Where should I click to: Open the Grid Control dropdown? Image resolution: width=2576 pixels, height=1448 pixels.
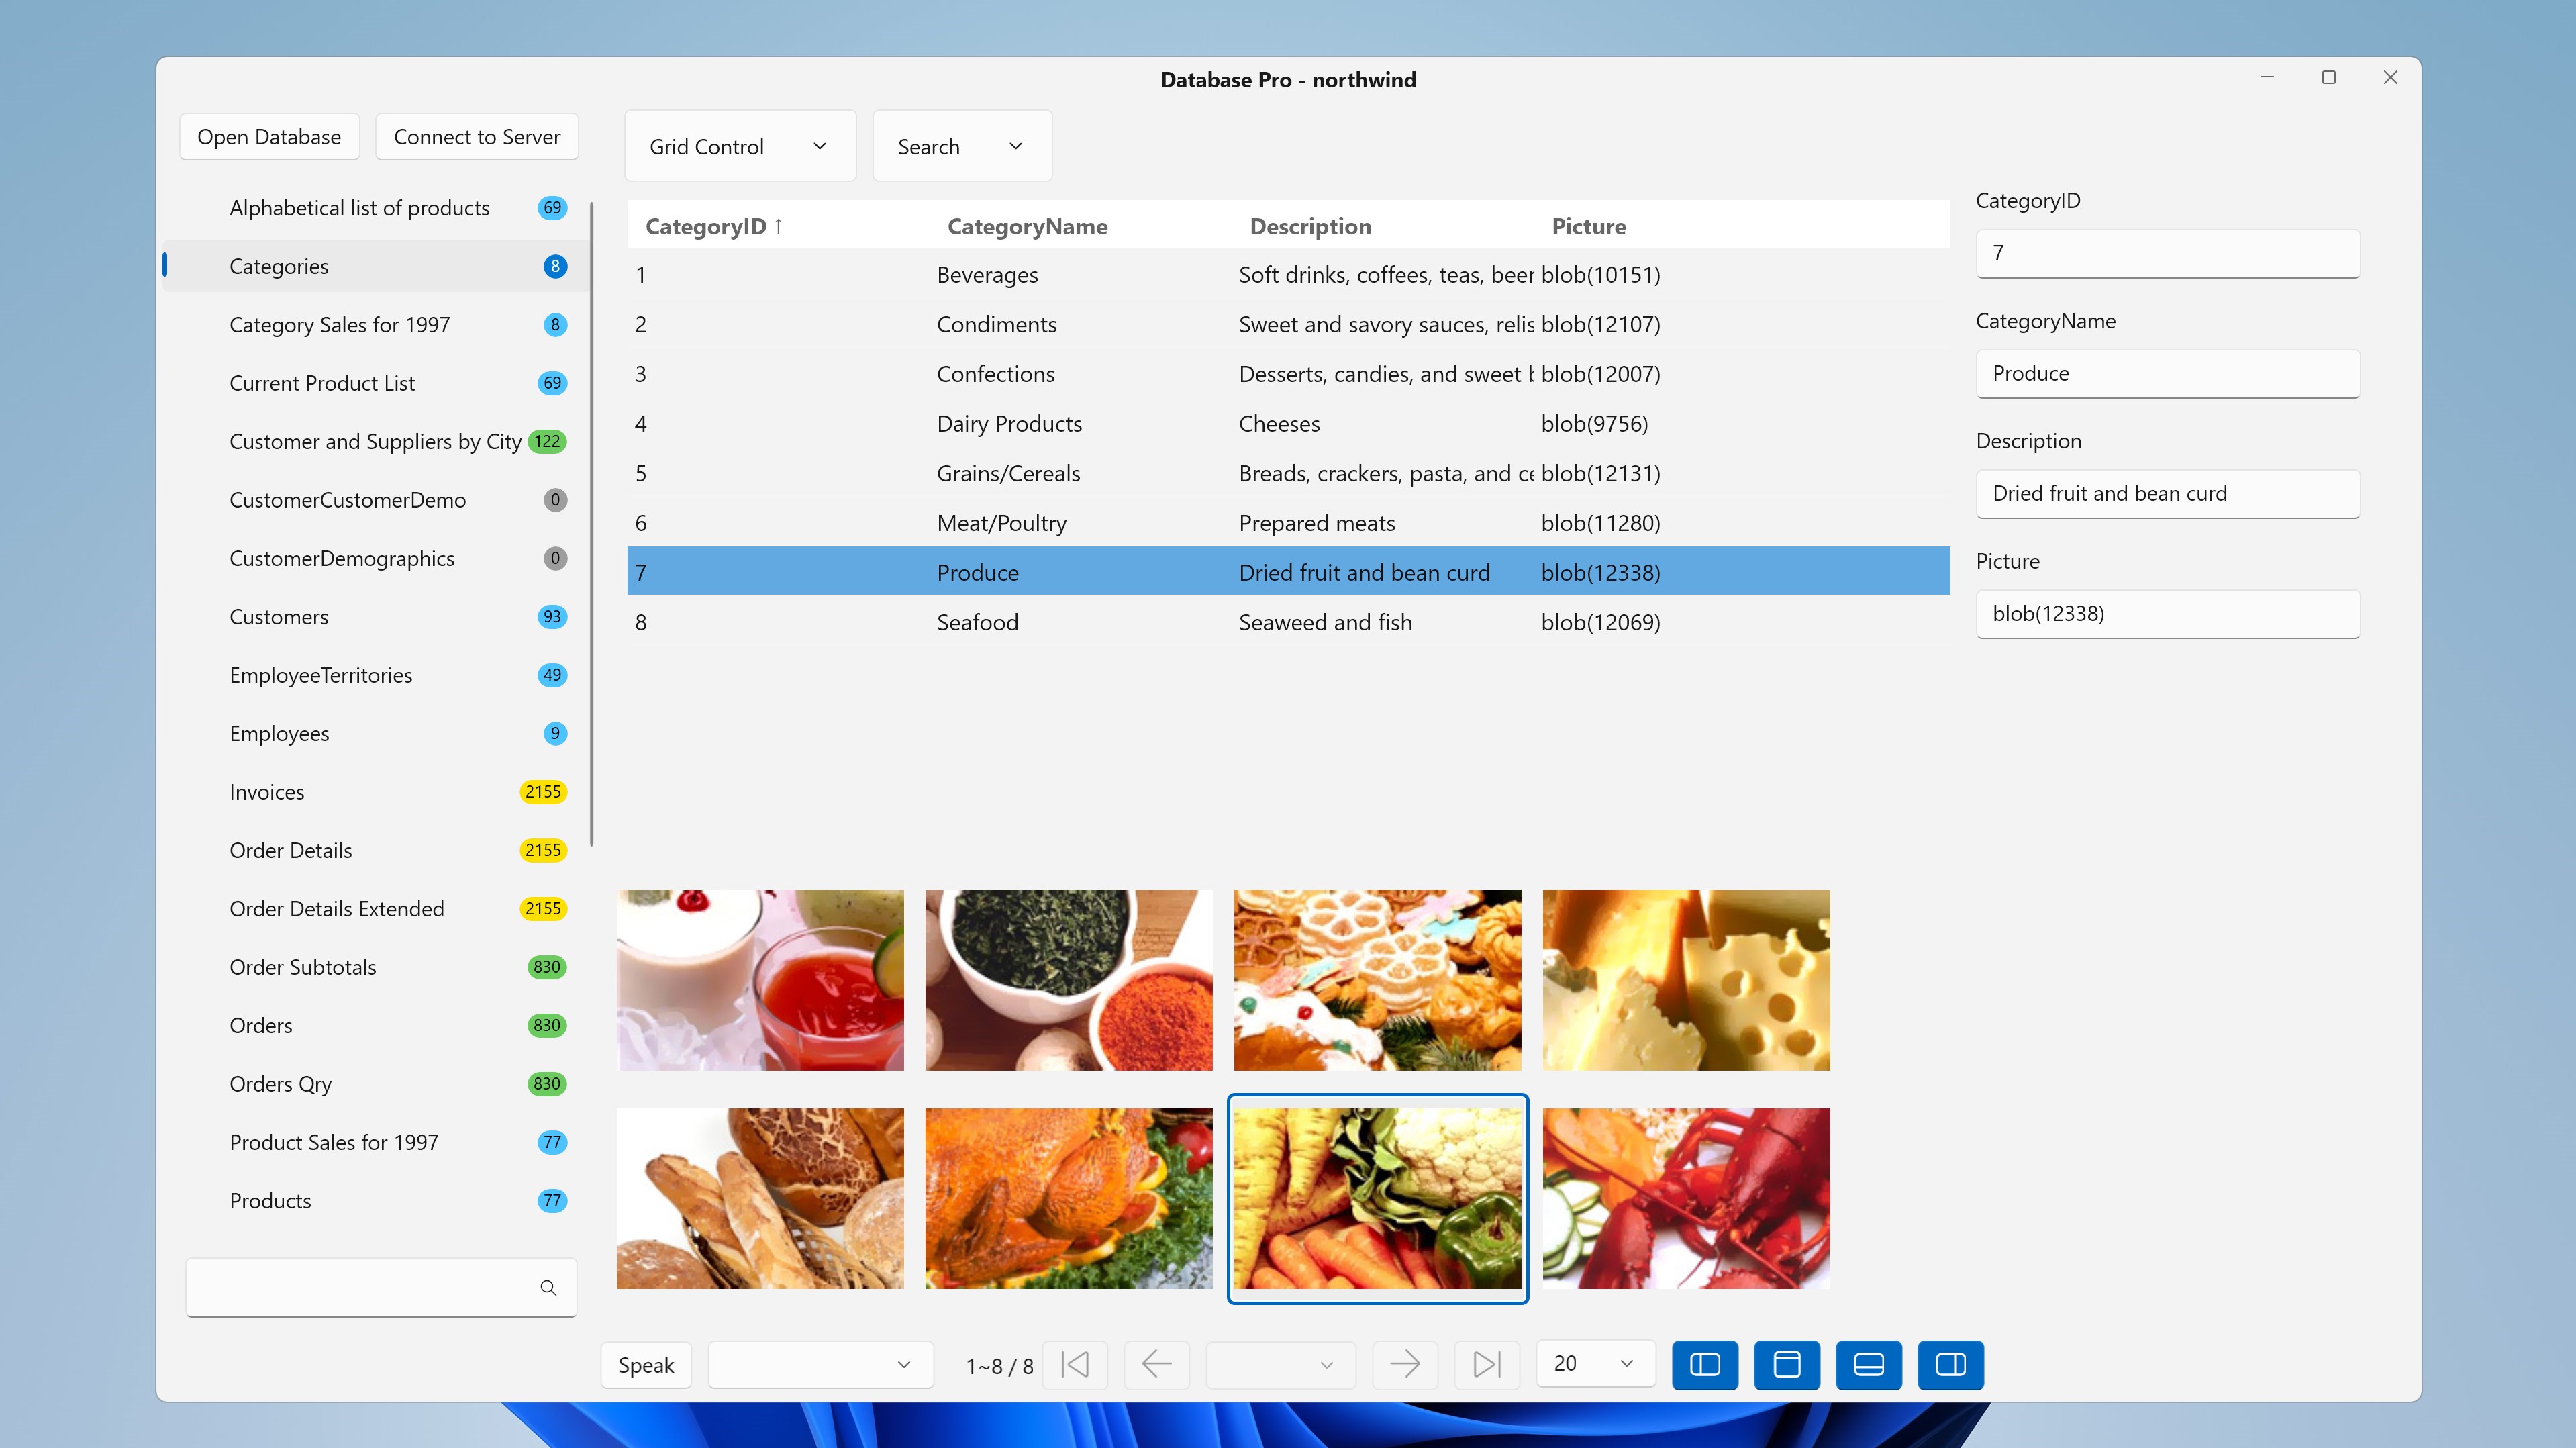coord(739,146)
